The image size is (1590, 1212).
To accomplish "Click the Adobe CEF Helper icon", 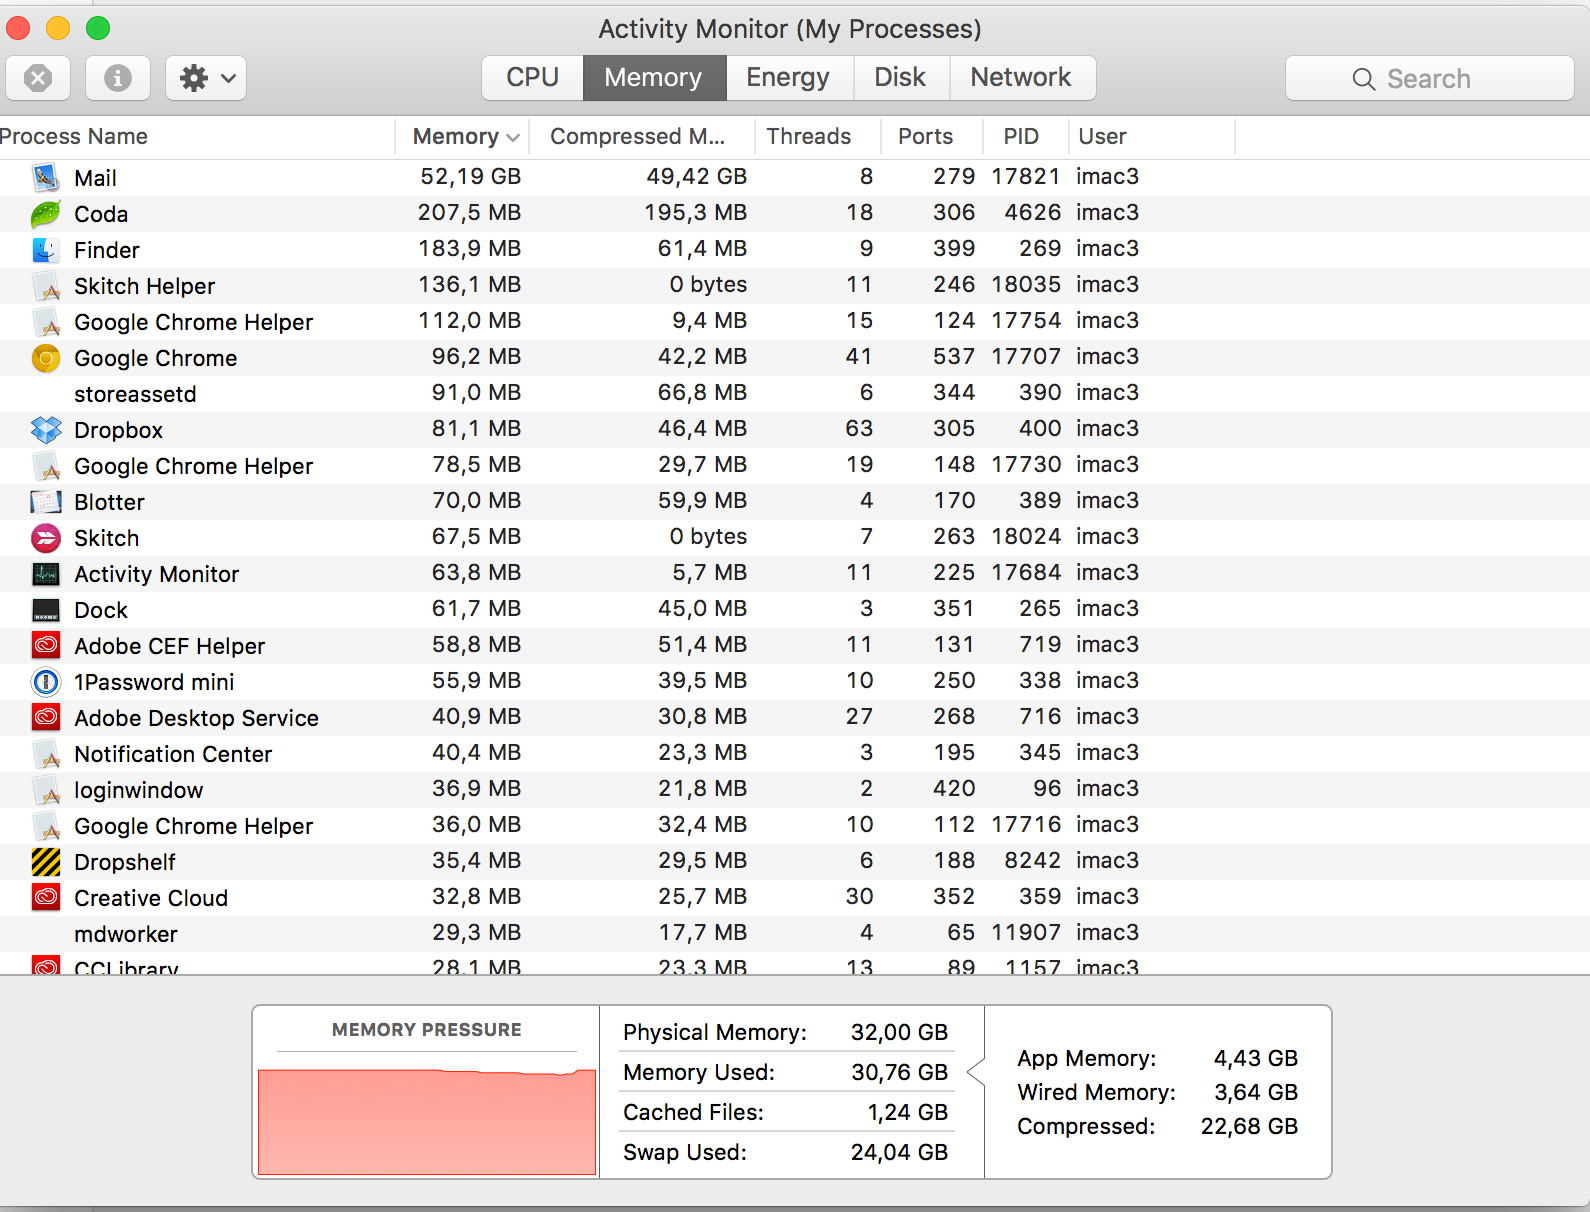I will click(46, 646).
